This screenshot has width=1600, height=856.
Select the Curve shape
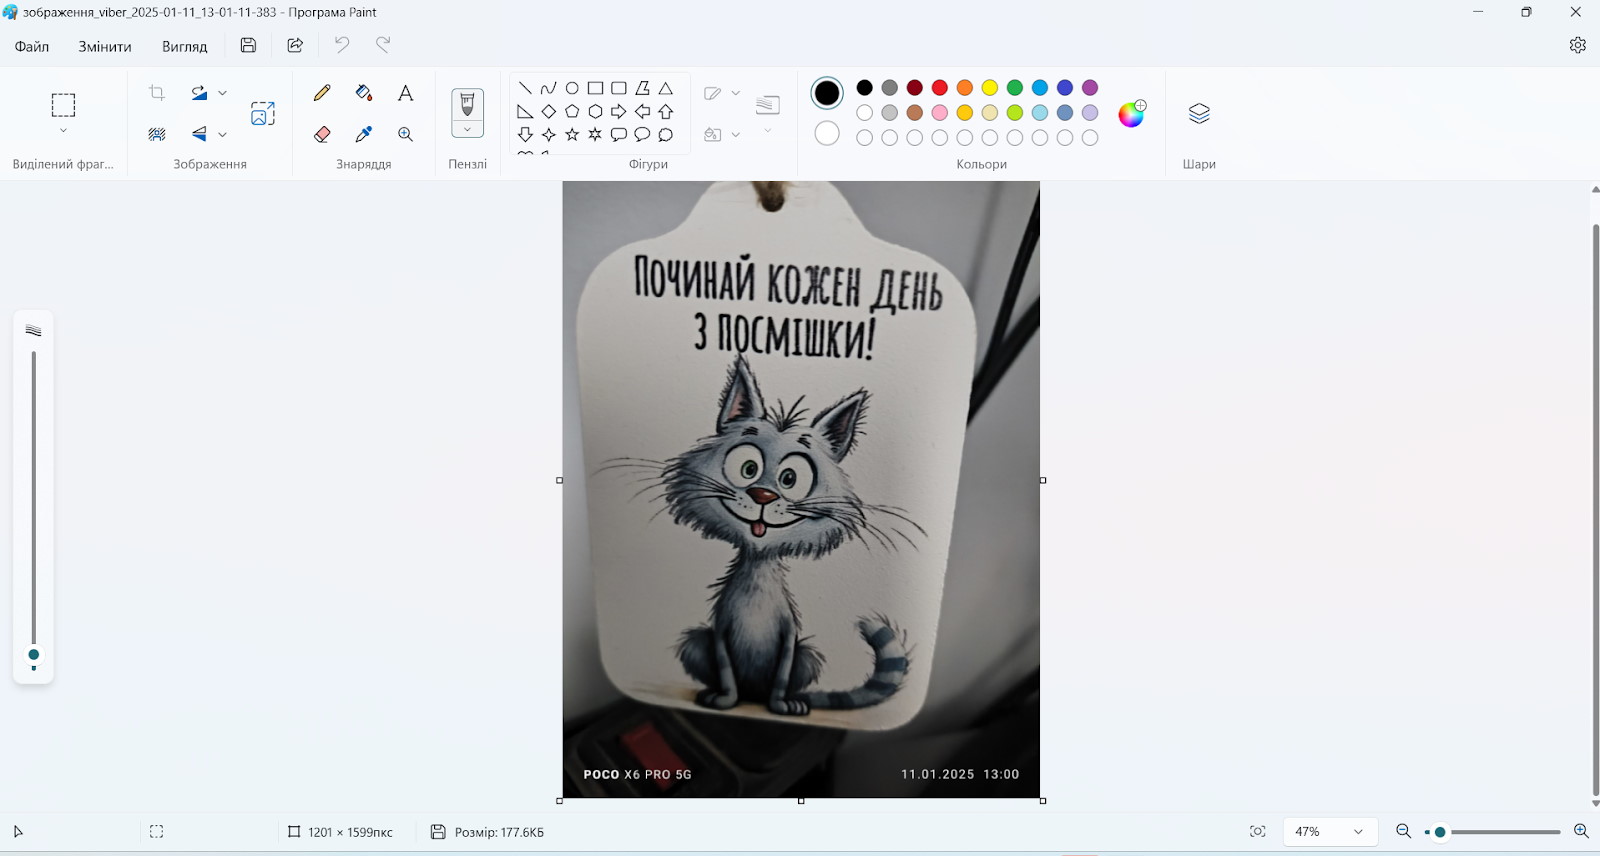pos(548,88)
